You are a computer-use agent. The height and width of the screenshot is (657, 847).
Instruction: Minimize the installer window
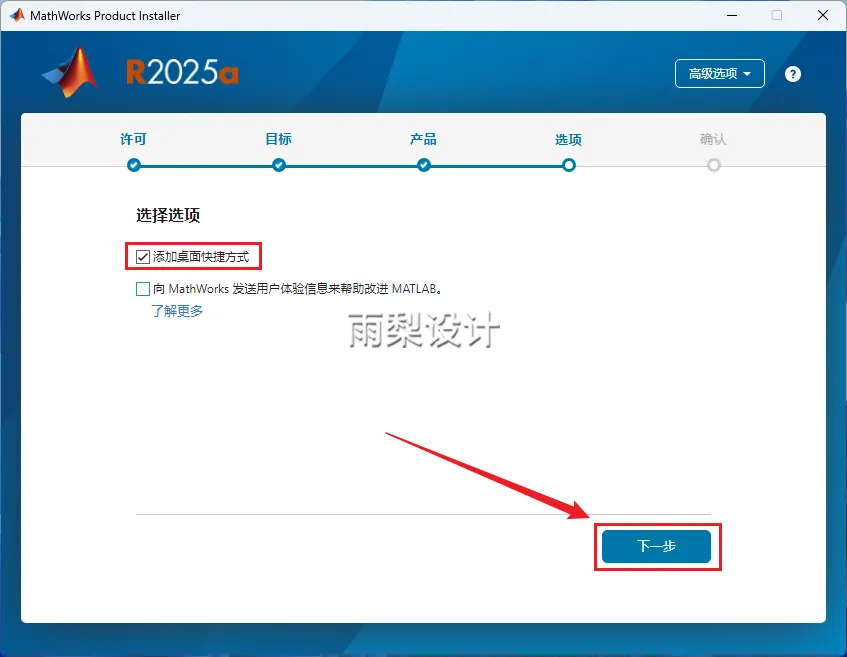[732, 15]
